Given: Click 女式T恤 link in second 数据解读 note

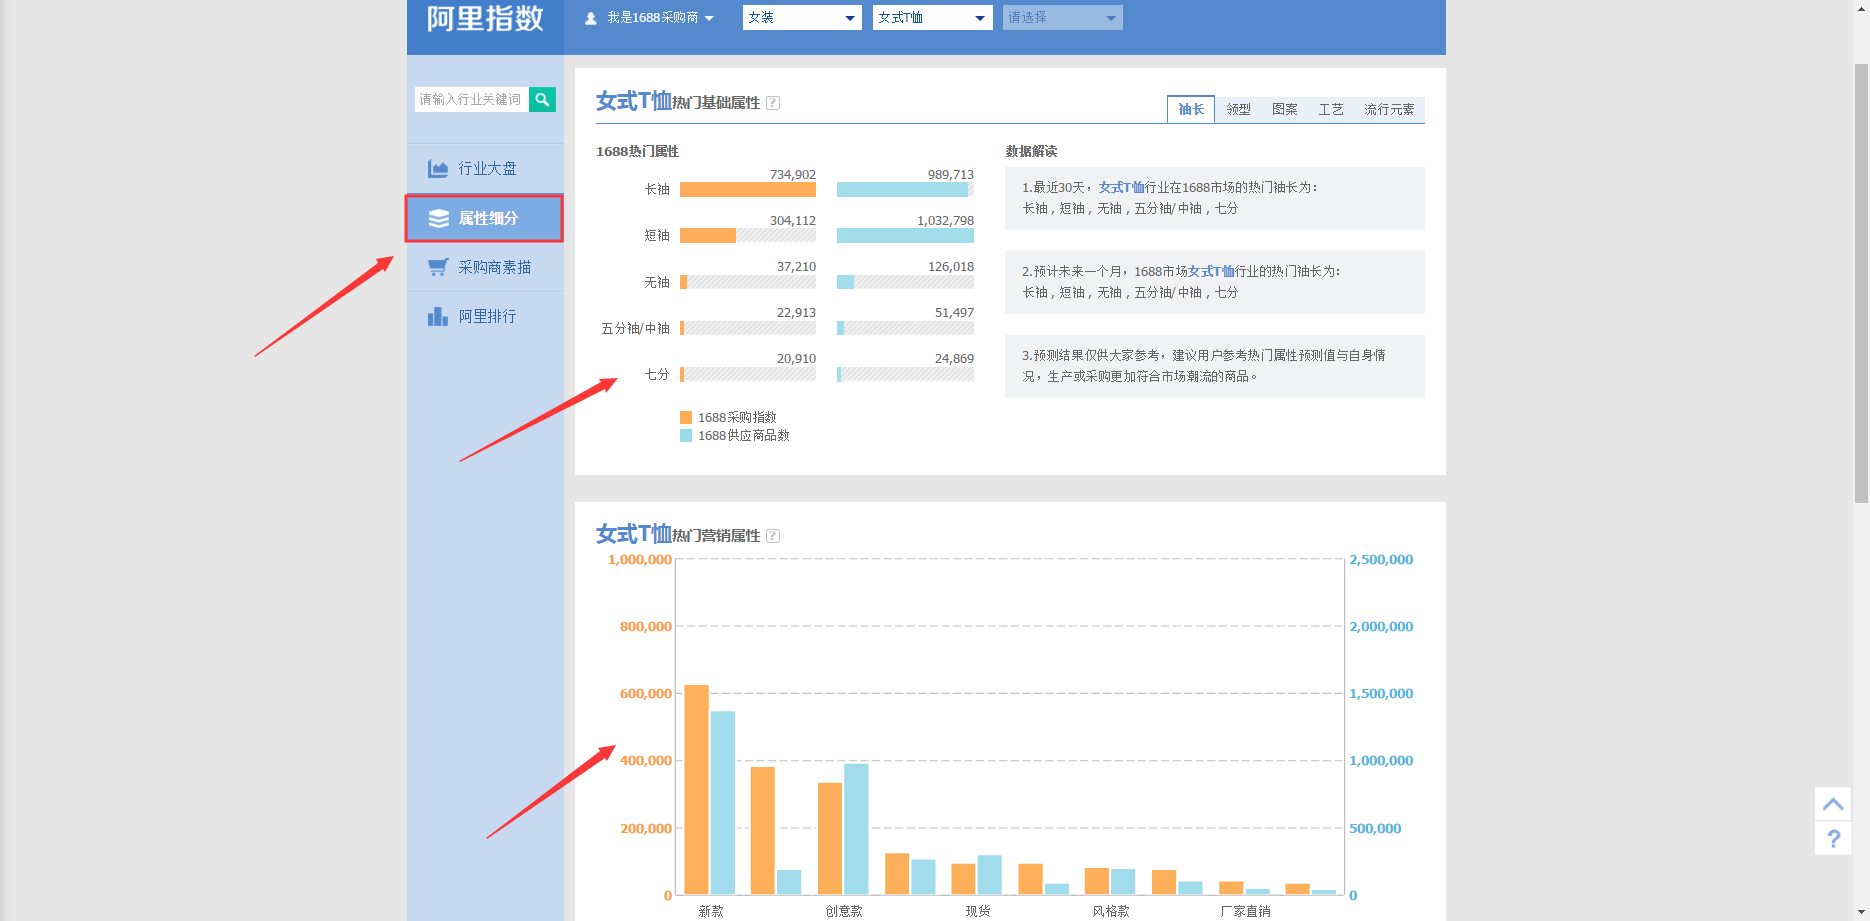Looking at the screenshot, I should pos(1211,271).
